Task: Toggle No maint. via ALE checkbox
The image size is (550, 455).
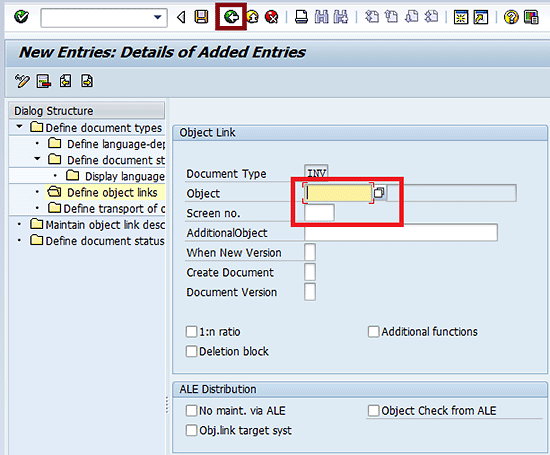Action: coord(191,410)
